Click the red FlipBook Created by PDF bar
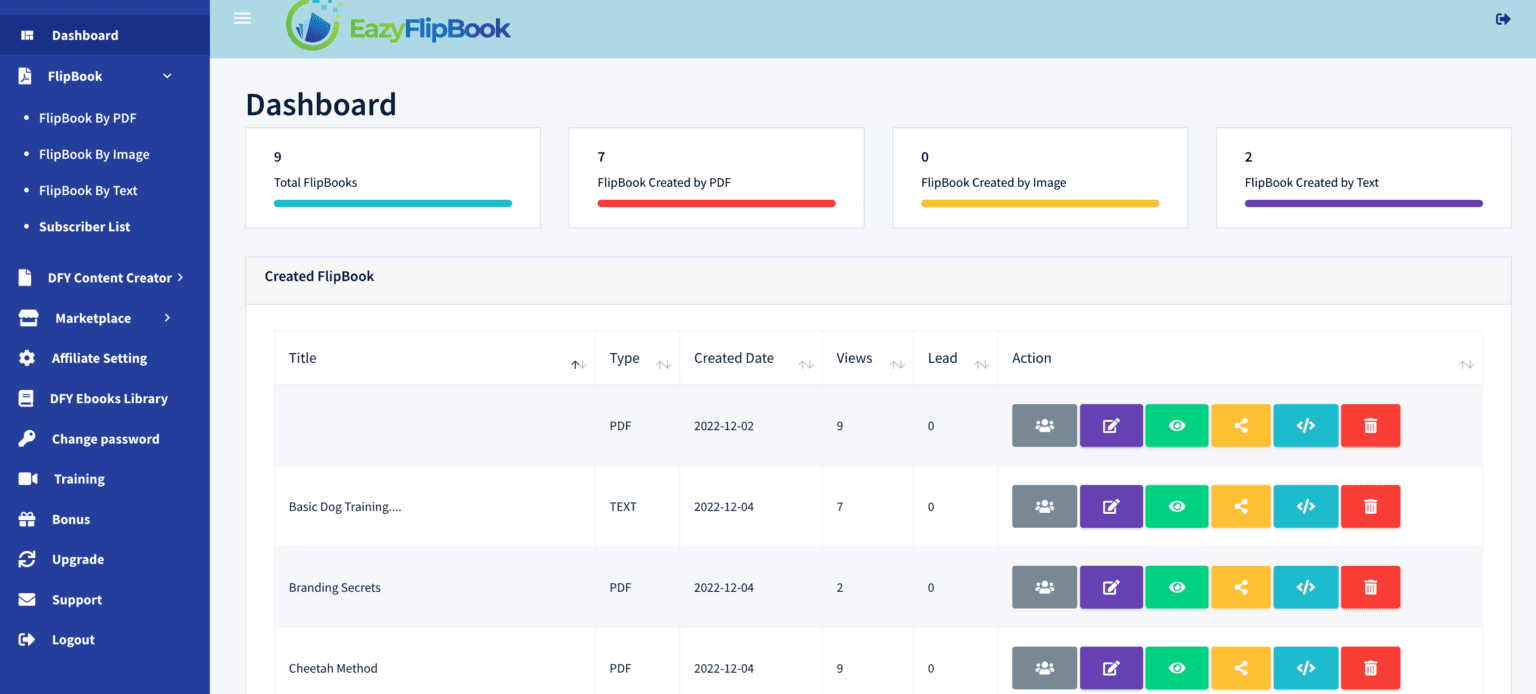 [716, 203]
